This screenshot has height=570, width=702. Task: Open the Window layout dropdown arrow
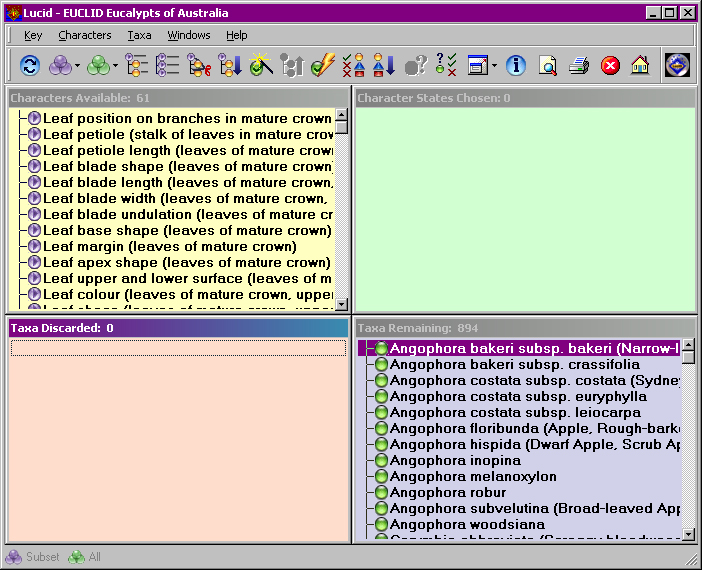pos(494,66)
